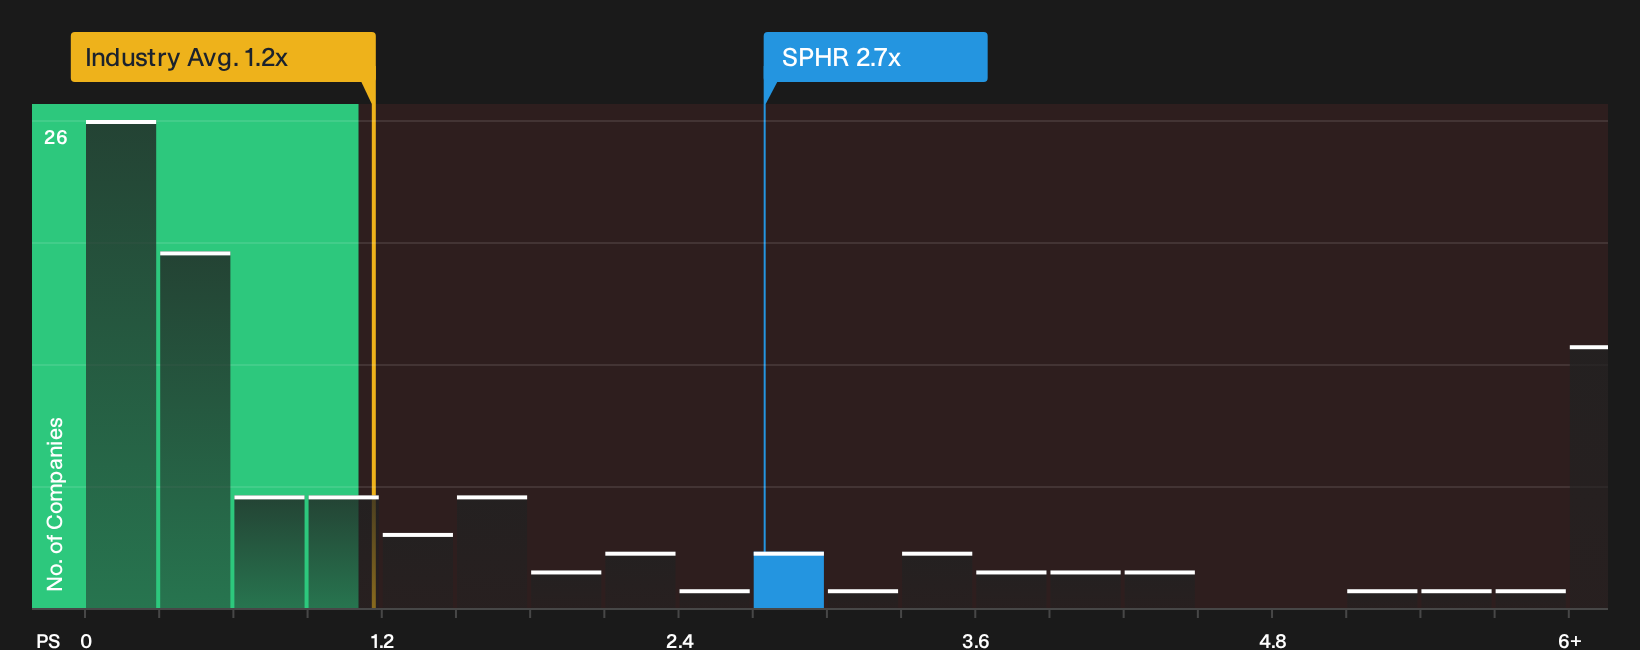The width and height of the screenshot is (1640, 650).
Task: Click the second-tallest green histogram bar
Action: coord(195,430)
